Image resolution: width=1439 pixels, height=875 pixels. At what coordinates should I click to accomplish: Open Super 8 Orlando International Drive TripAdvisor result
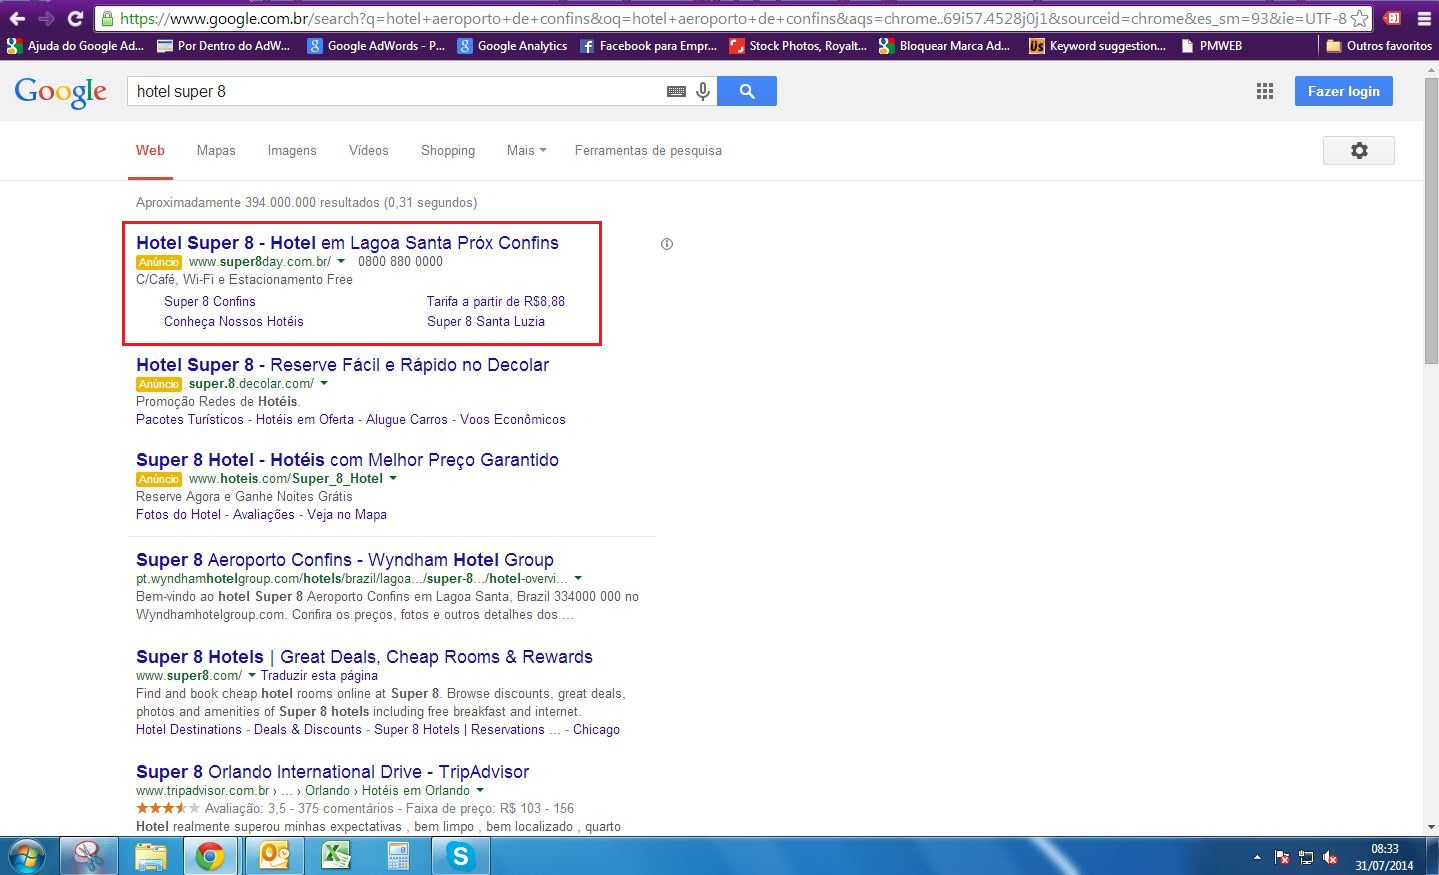pos(333,772)
